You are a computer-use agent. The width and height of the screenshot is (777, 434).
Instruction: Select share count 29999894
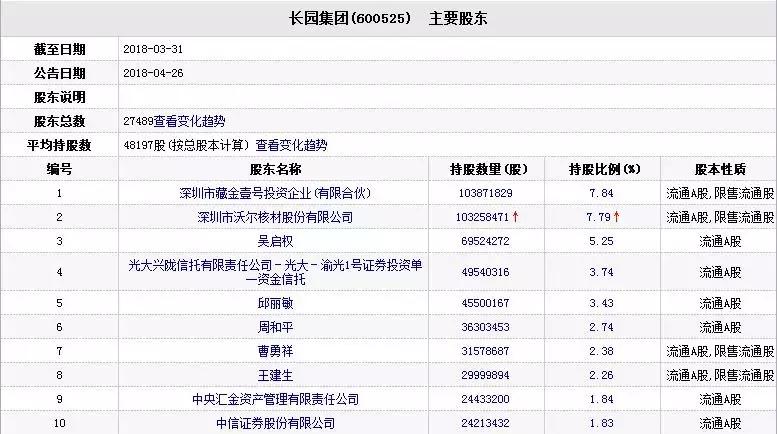point(486,375)
